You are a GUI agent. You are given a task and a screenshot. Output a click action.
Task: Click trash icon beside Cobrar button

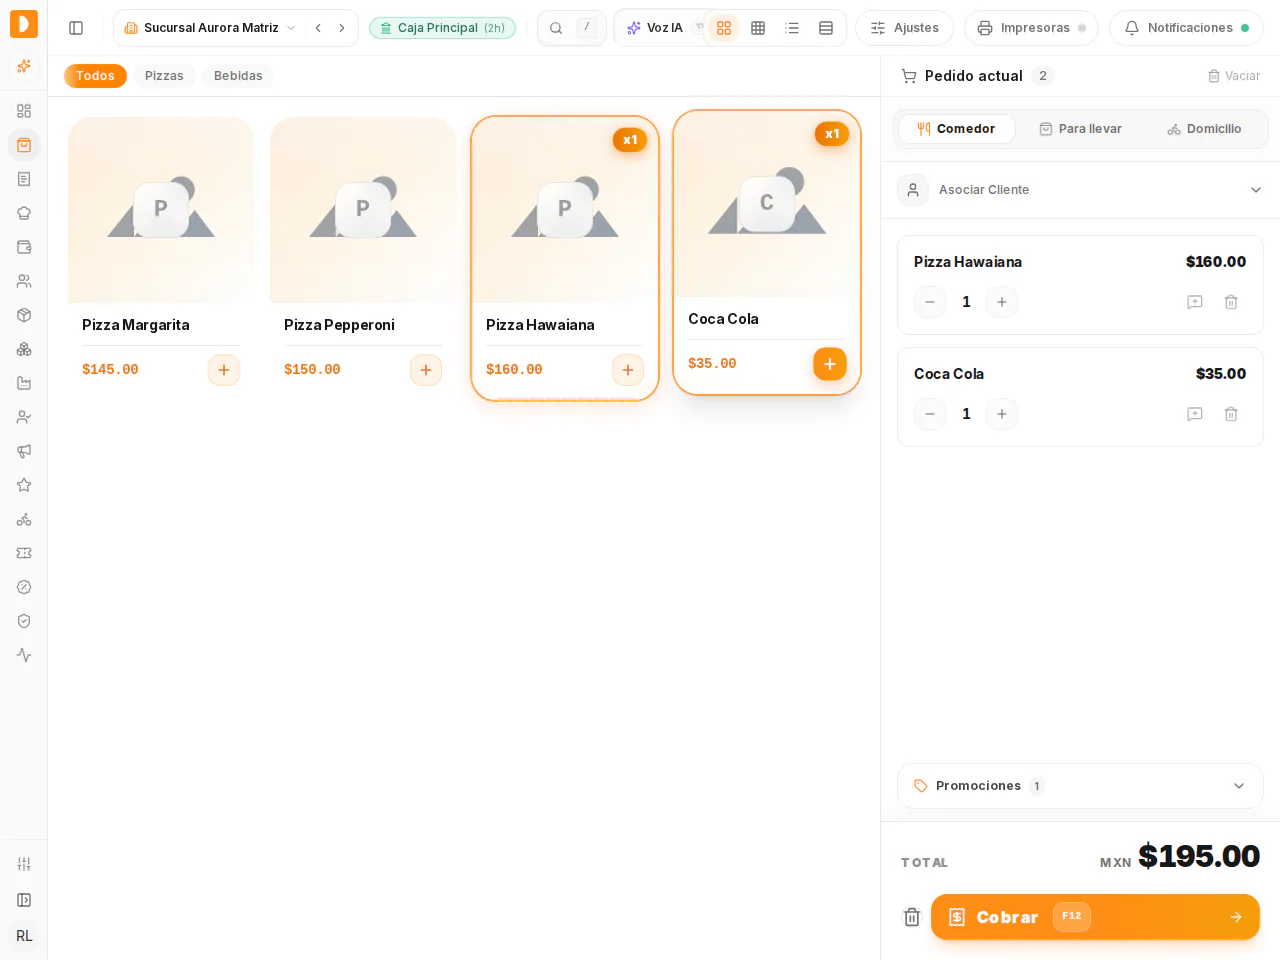[912, 917]
